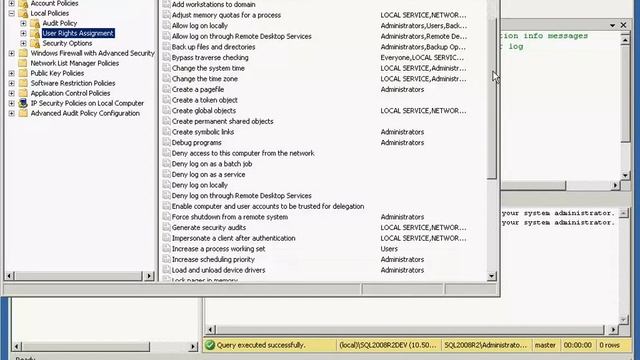Select Back up files and directories policy
Viewport: 640px width, 360px height.
(x=213, y=47)
